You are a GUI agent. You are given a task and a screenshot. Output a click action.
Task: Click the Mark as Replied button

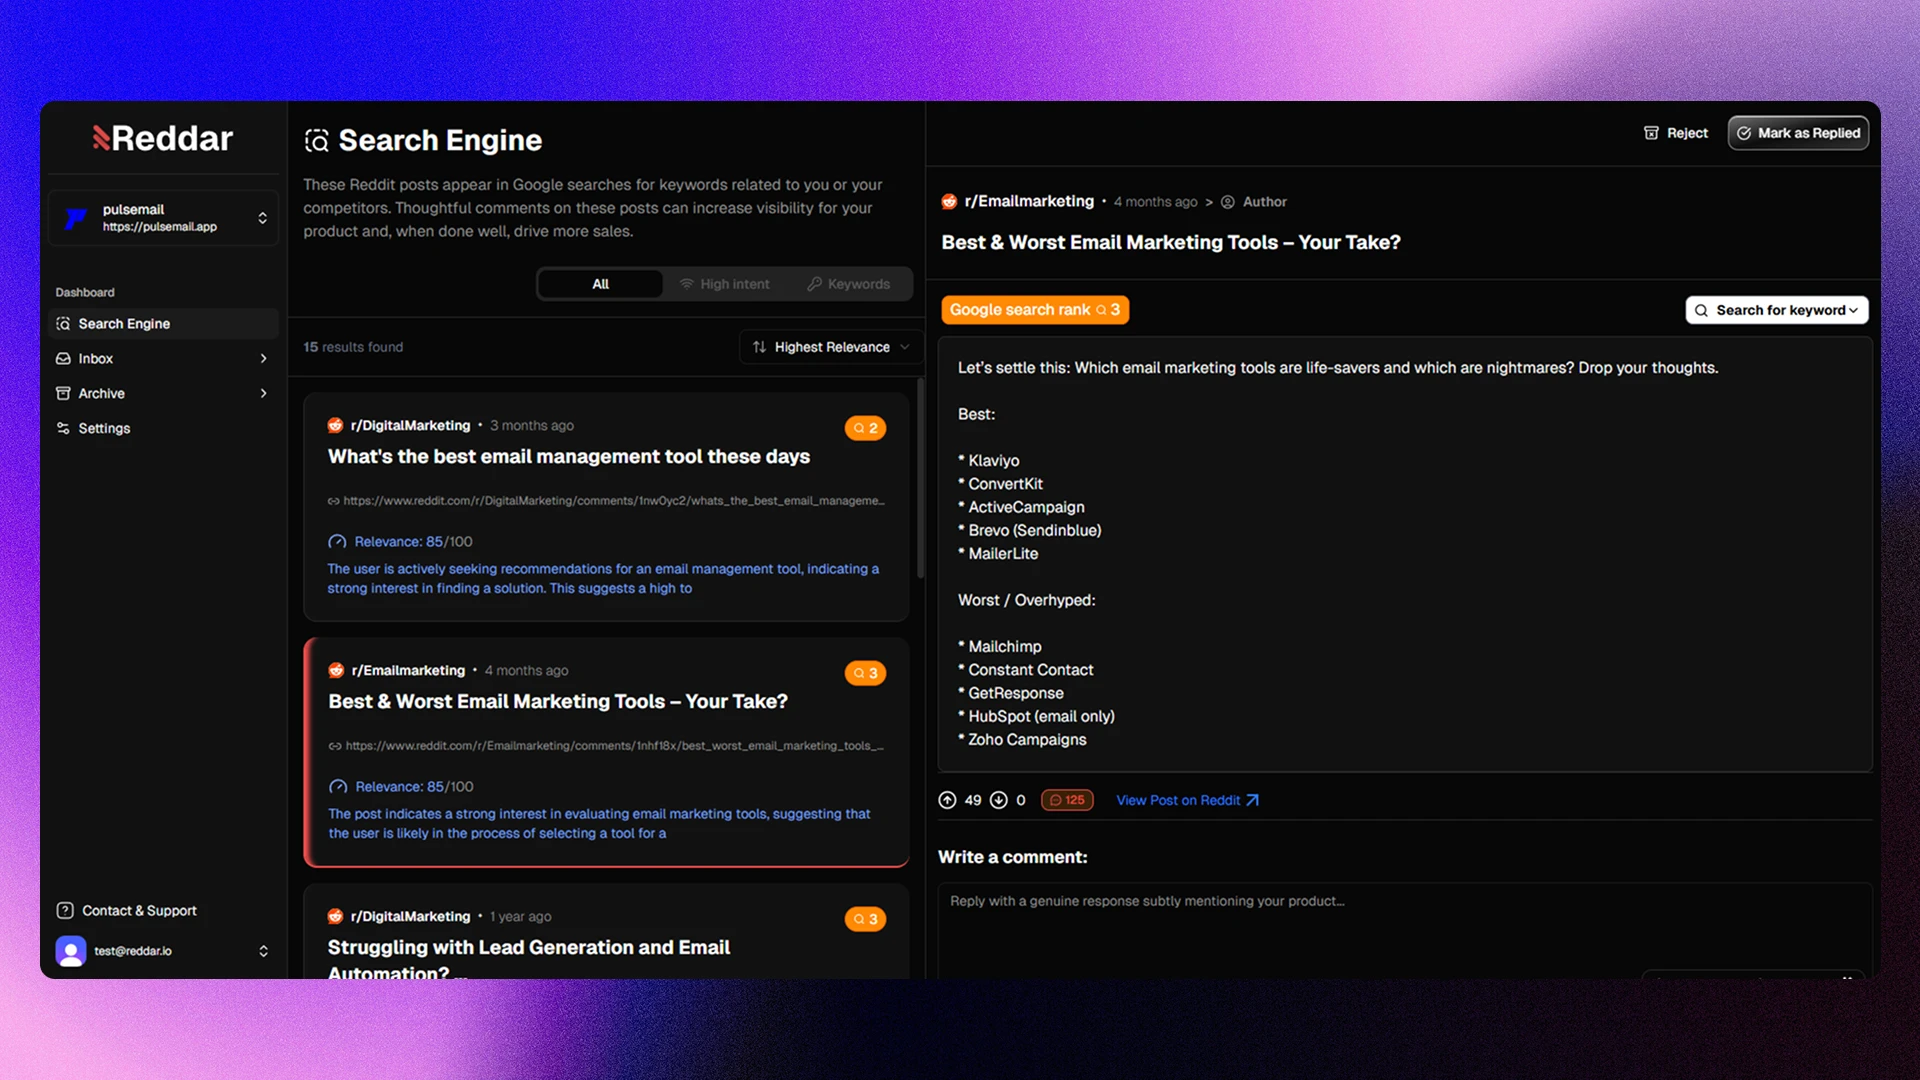(x=1798, y=133)
